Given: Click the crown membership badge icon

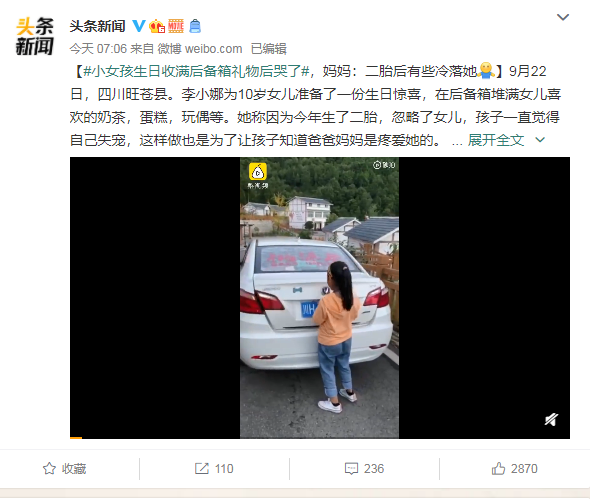Looking at the screenshot, I should 157,26.
